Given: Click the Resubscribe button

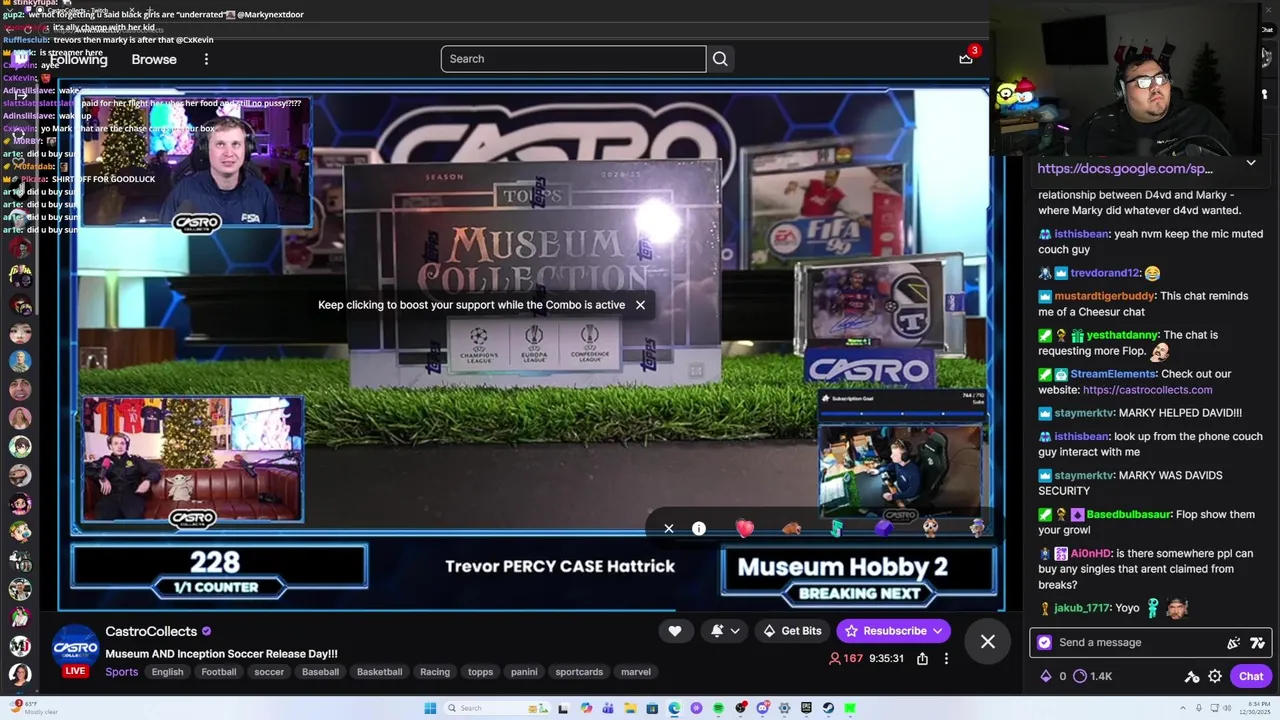Looking at the screenshot, I should (x=894, y=631).
